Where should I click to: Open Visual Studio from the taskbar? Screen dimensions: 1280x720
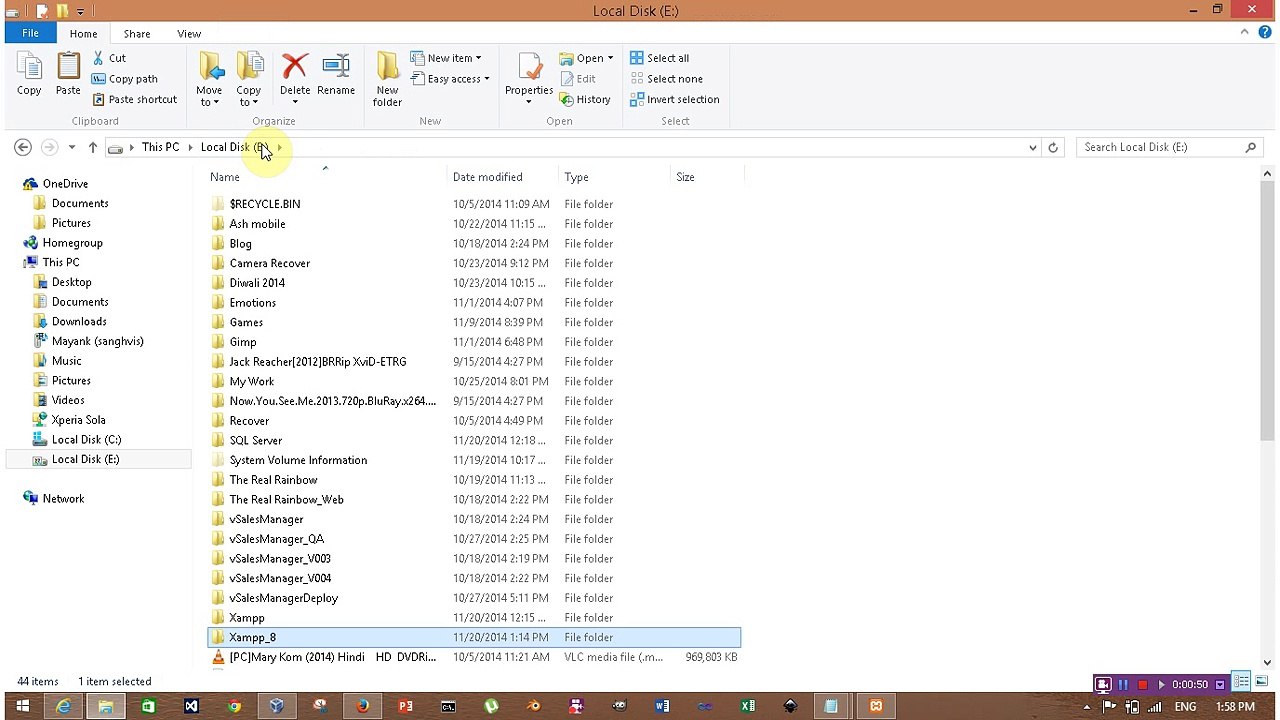(191, 707)
